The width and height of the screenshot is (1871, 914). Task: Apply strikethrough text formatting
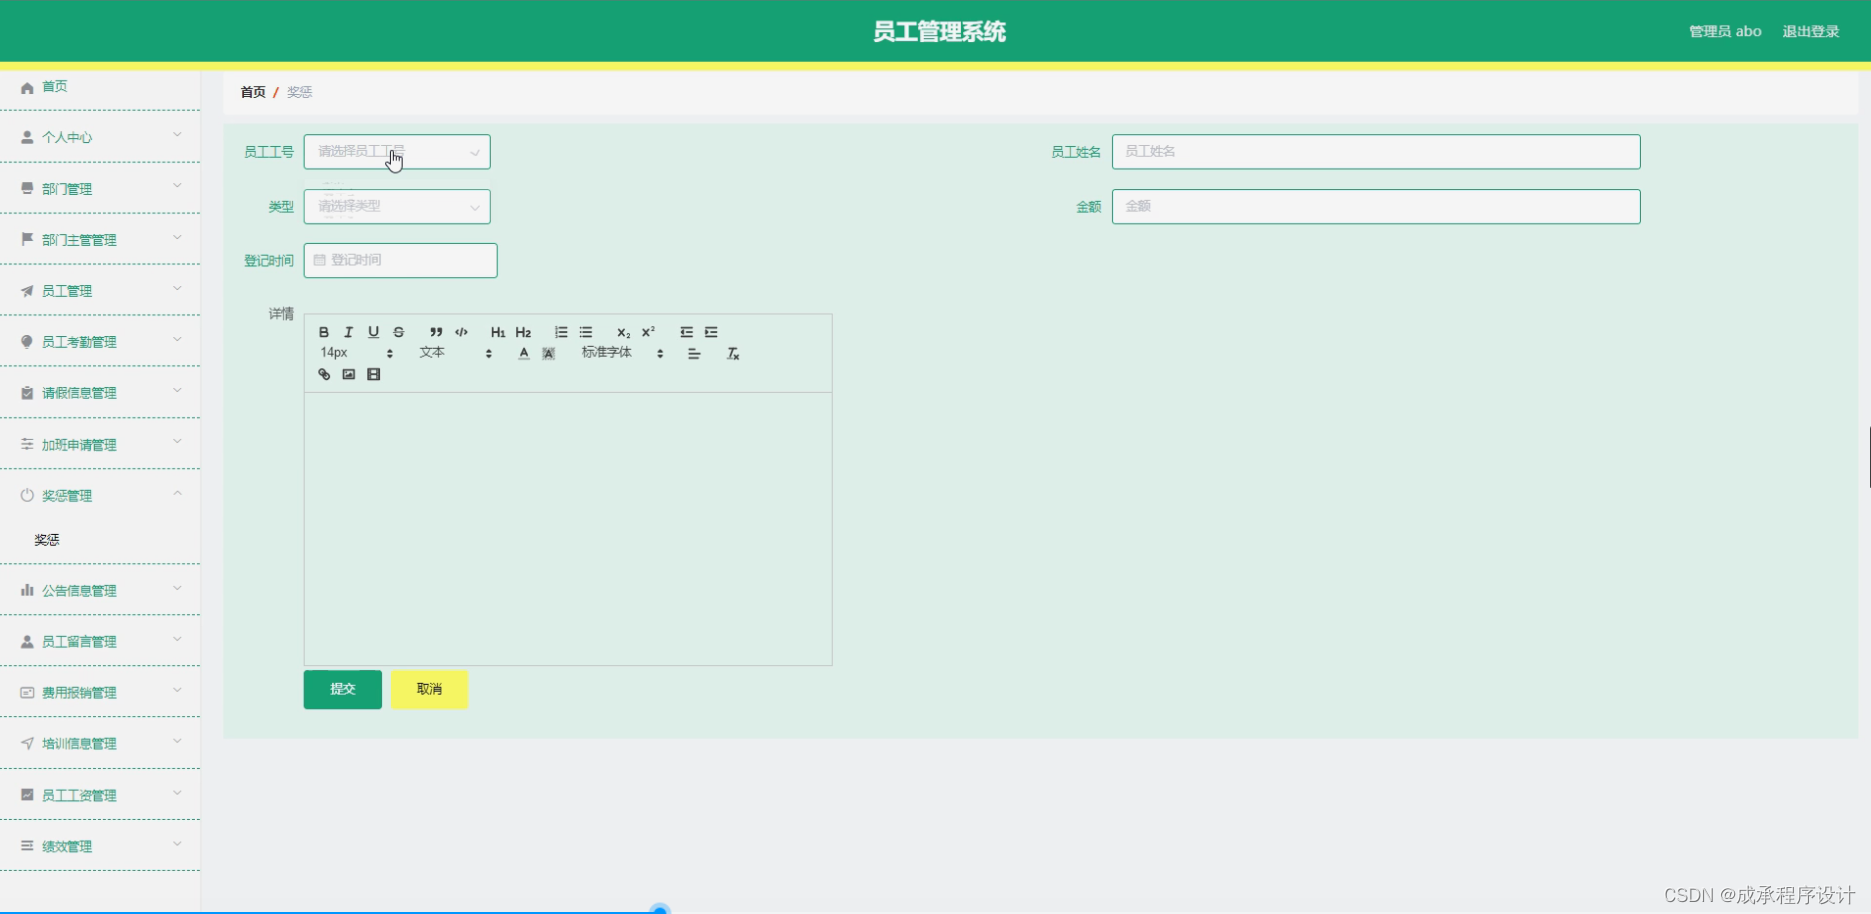(x=397, y=332)
